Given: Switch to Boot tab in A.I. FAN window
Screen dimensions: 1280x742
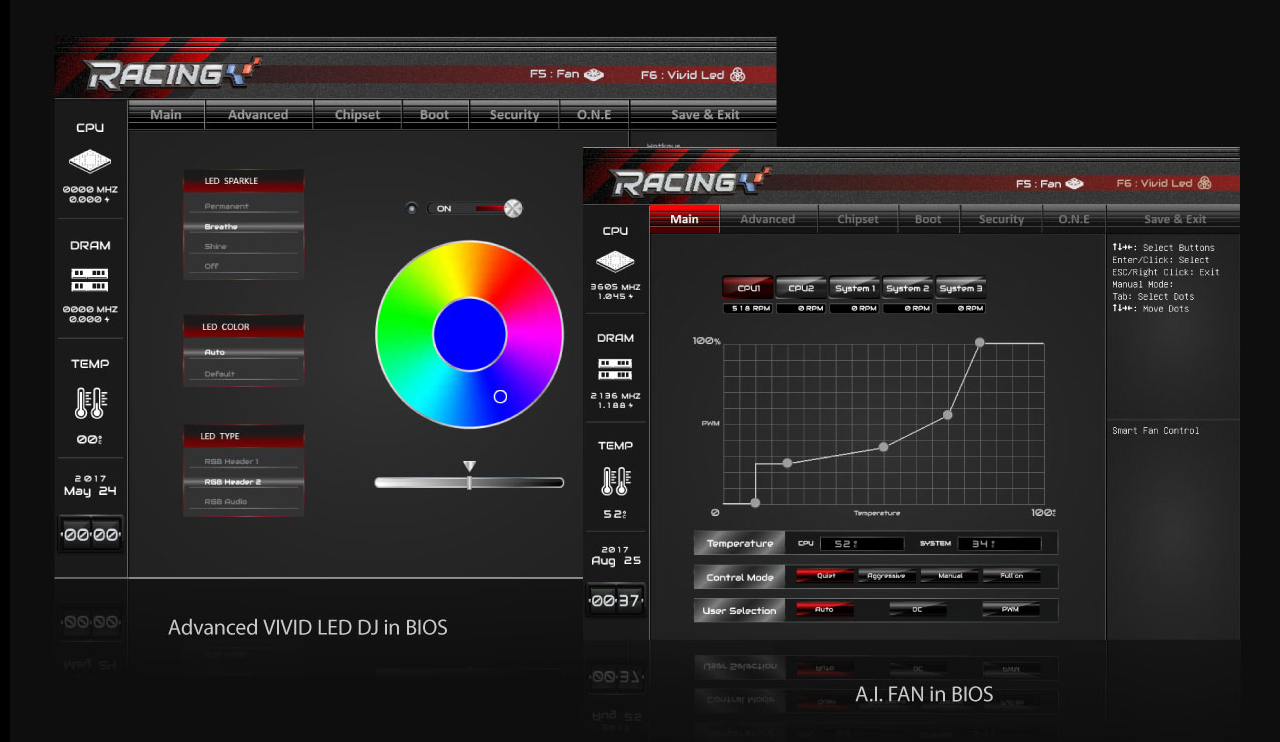Looking at the screenshot, I should (x=928, y=219).
